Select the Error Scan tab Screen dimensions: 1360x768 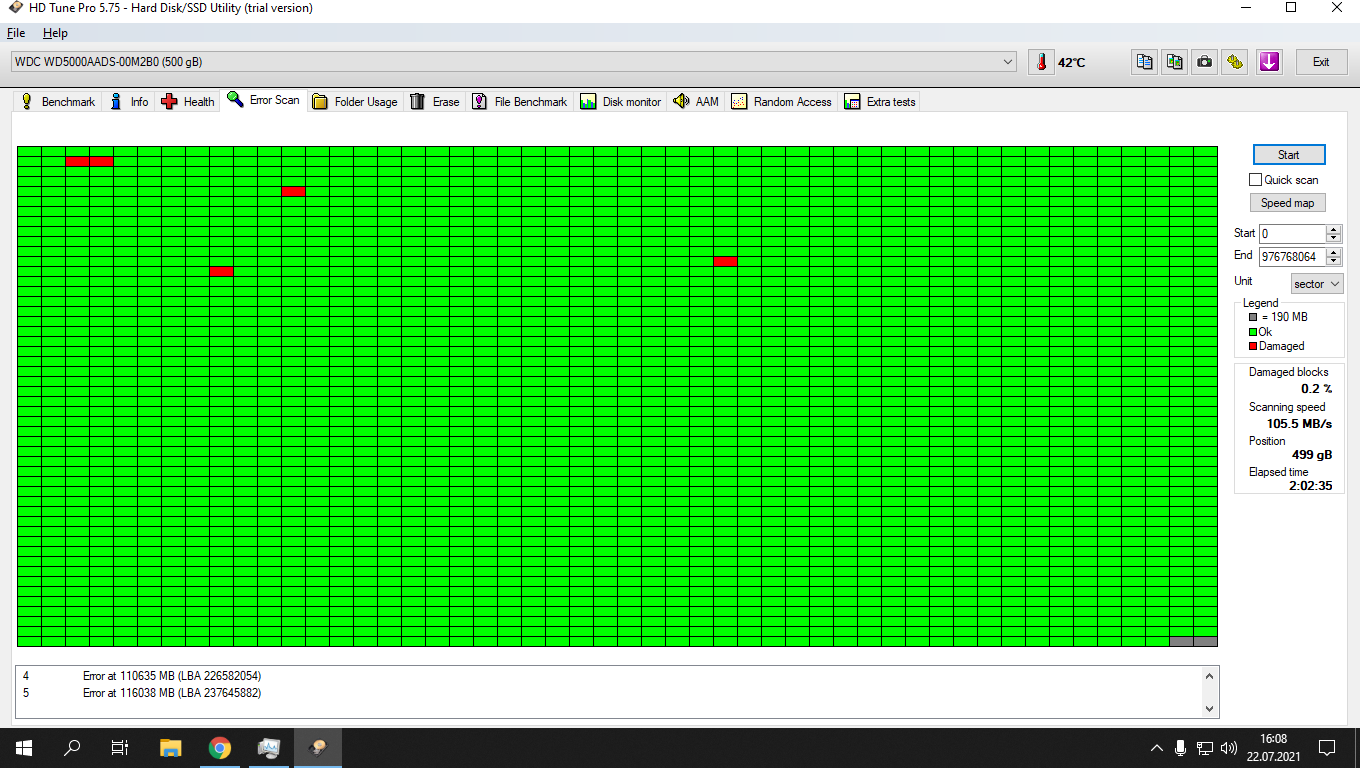coord(264,100)
